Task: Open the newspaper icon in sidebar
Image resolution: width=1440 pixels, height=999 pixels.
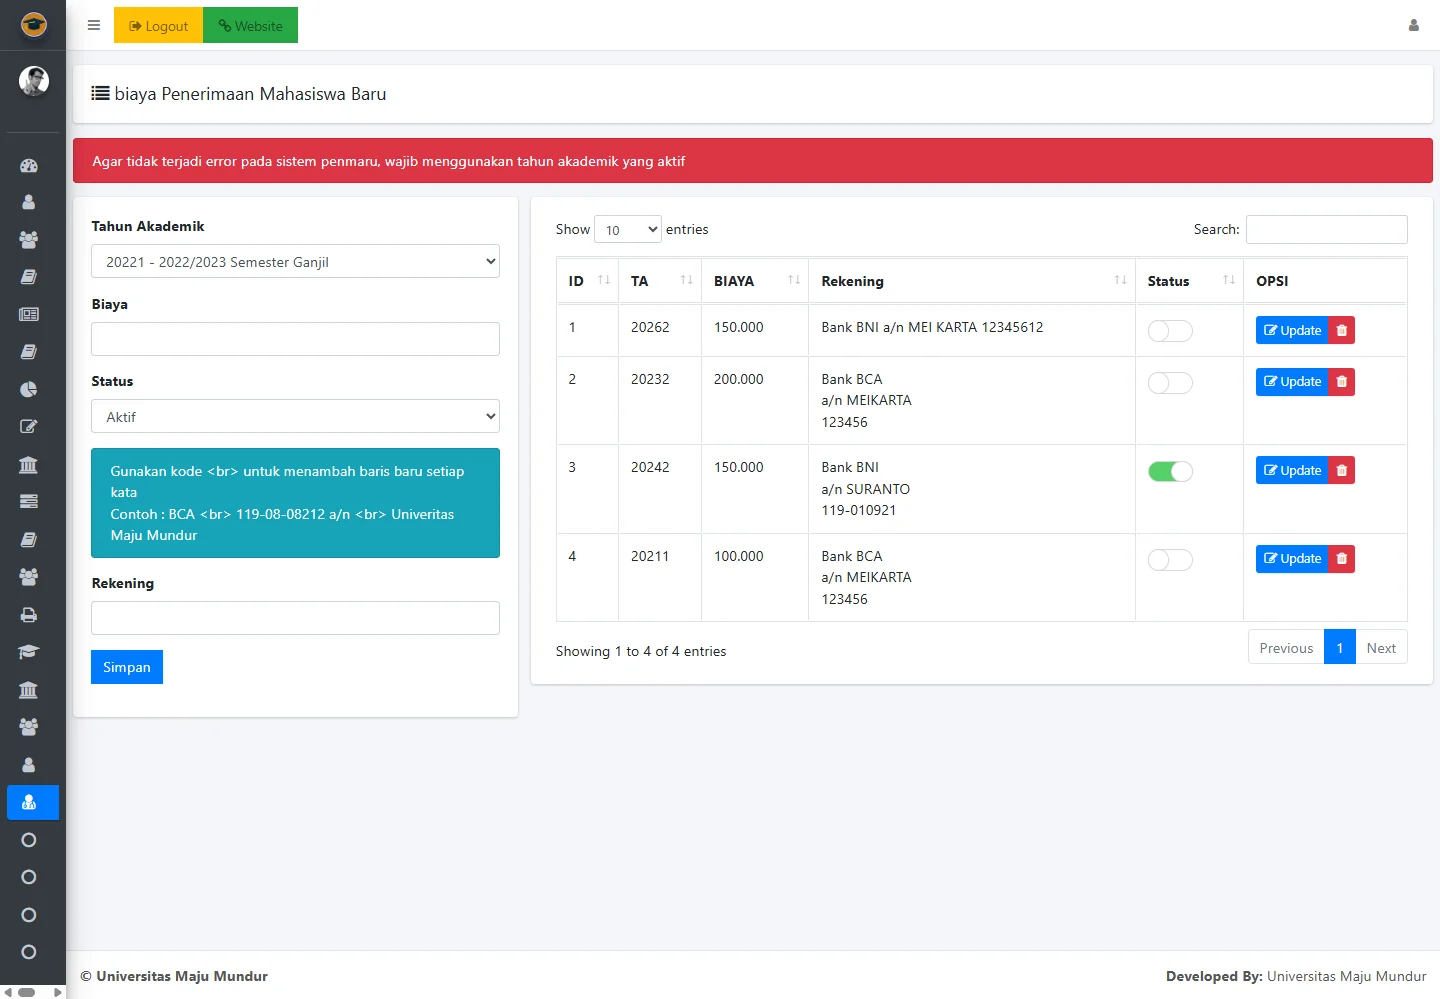Action: pos(29,314)
